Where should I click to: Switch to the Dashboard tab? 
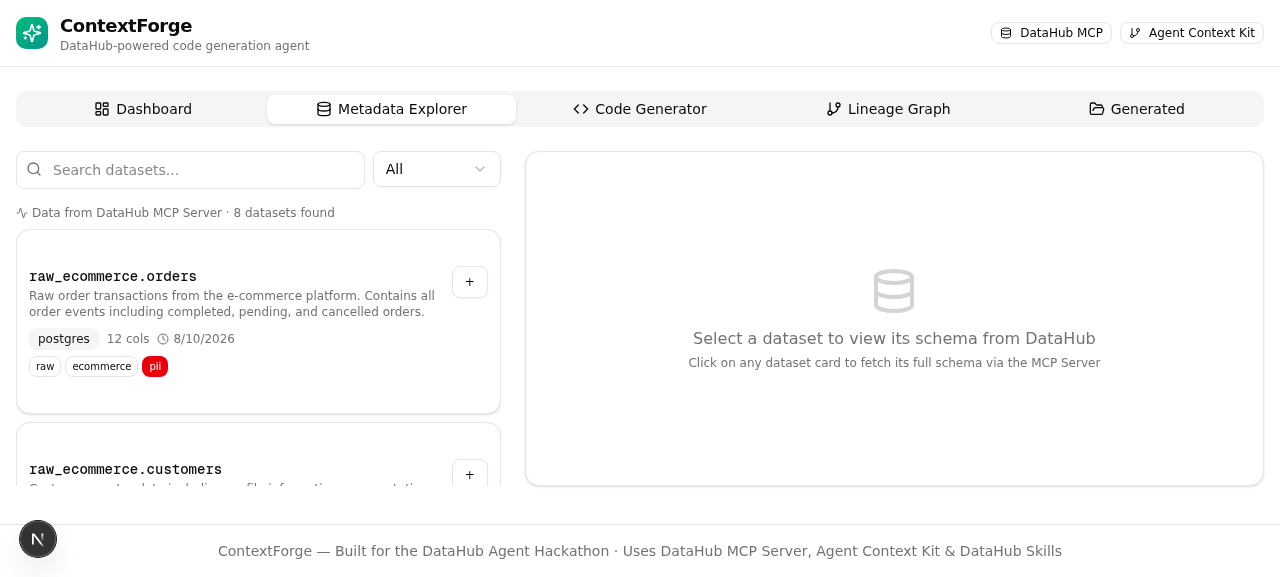click(x=143, y=109)
